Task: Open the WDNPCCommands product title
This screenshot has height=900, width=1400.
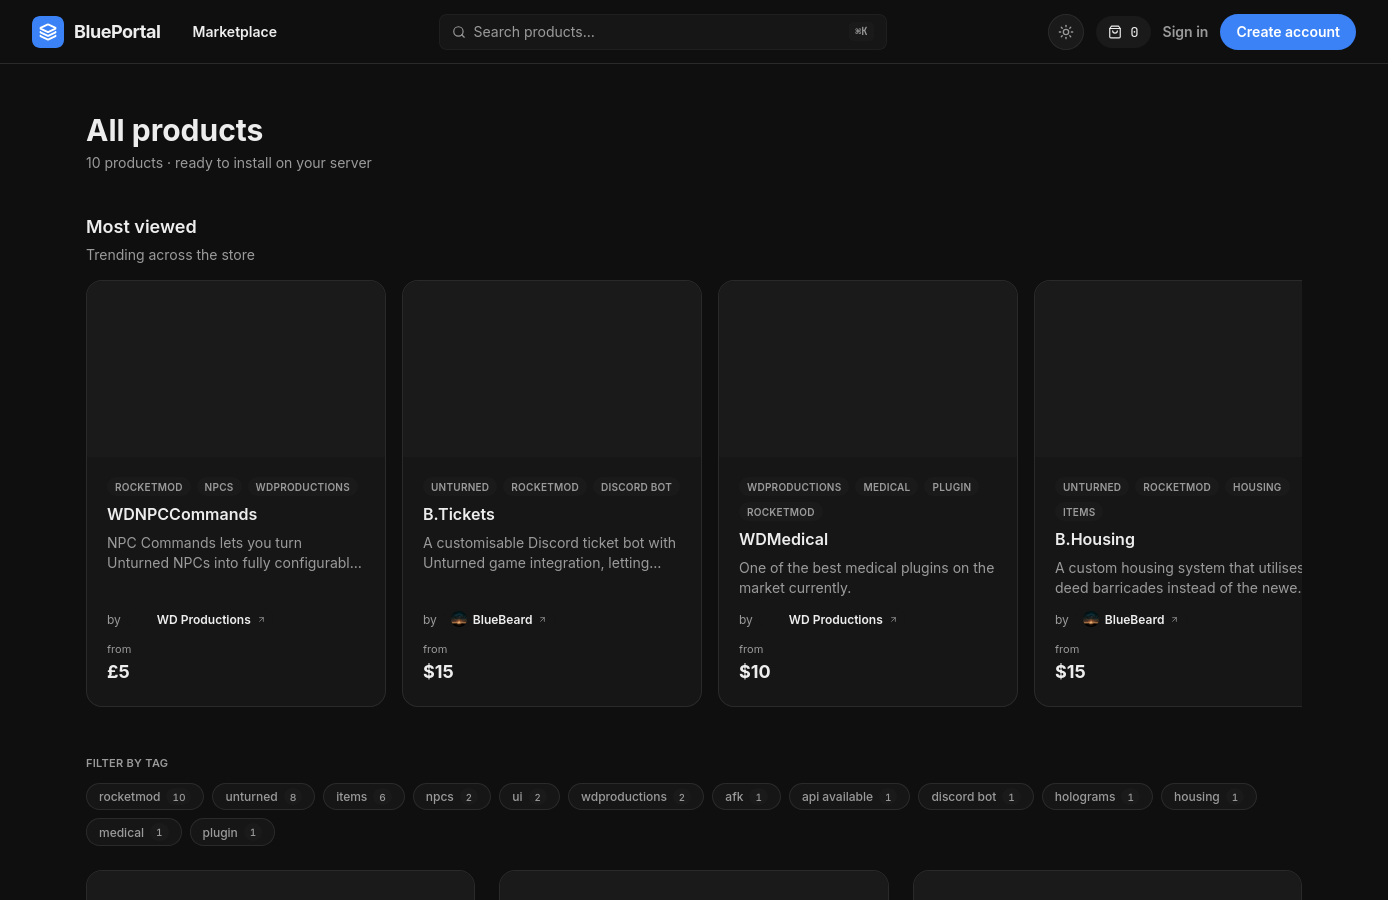Action: point(182,514)
